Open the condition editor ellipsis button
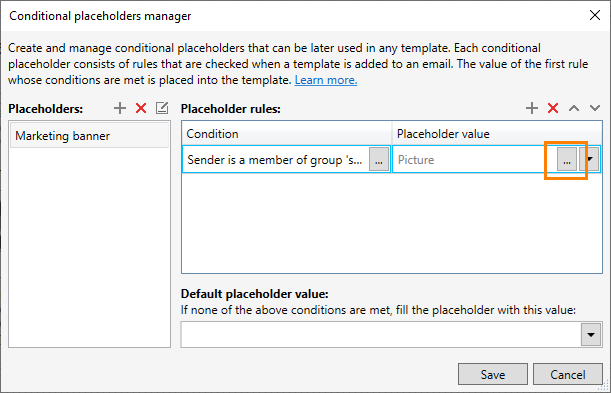The height and width of the screenshot is (393, 611). 379,159
